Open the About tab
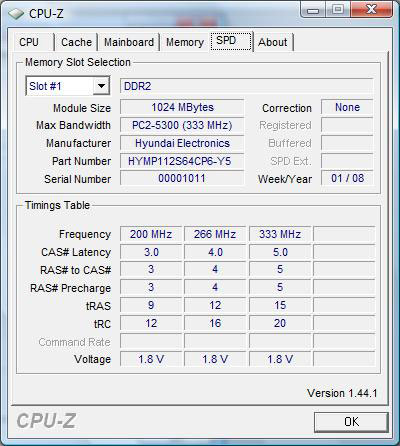Screen dimensions: 400x446 click(273, 42)
